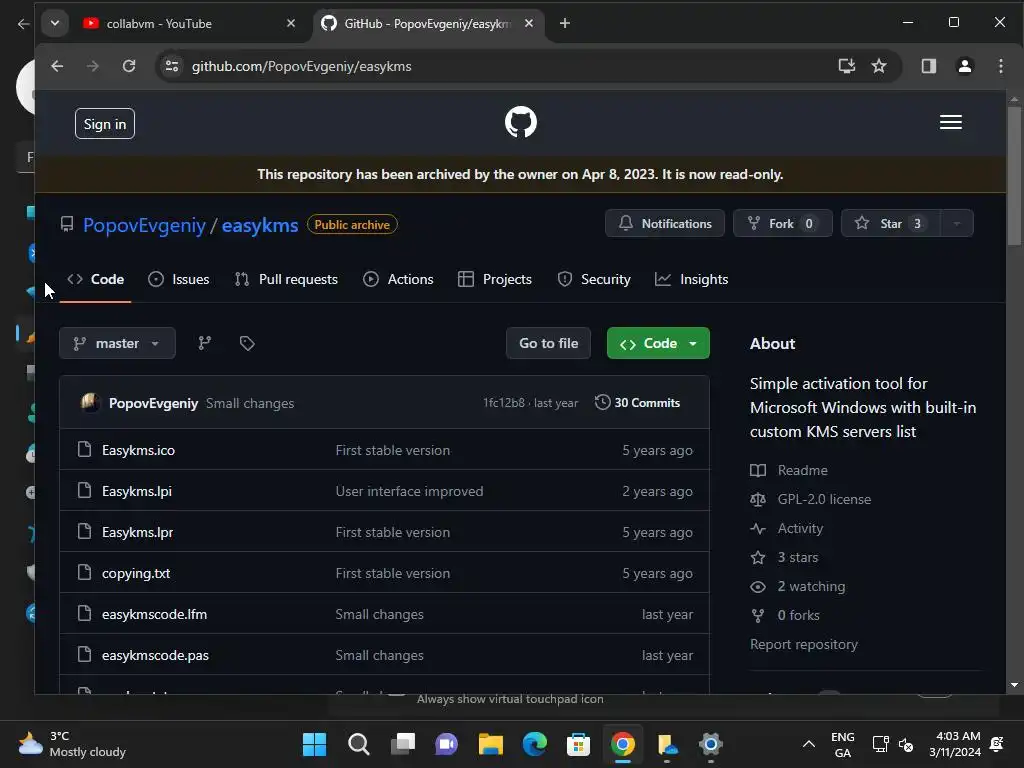Open the Easykms.lpi file

point(136,491)
